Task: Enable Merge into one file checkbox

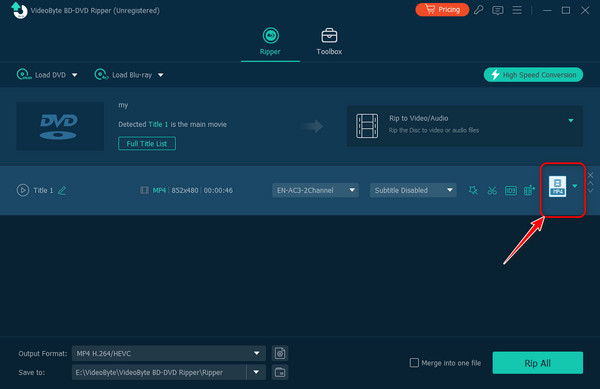Action: point(414,363)
